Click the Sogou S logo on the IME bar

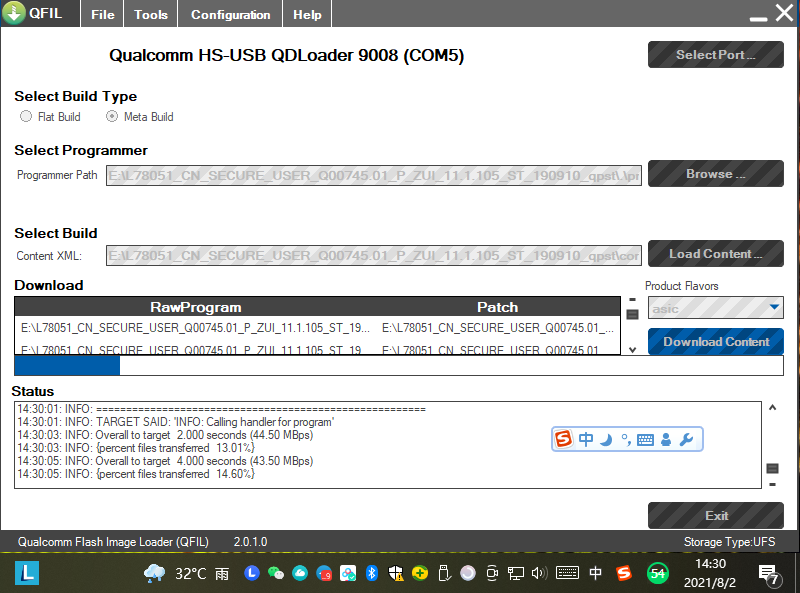pos(564,439)
